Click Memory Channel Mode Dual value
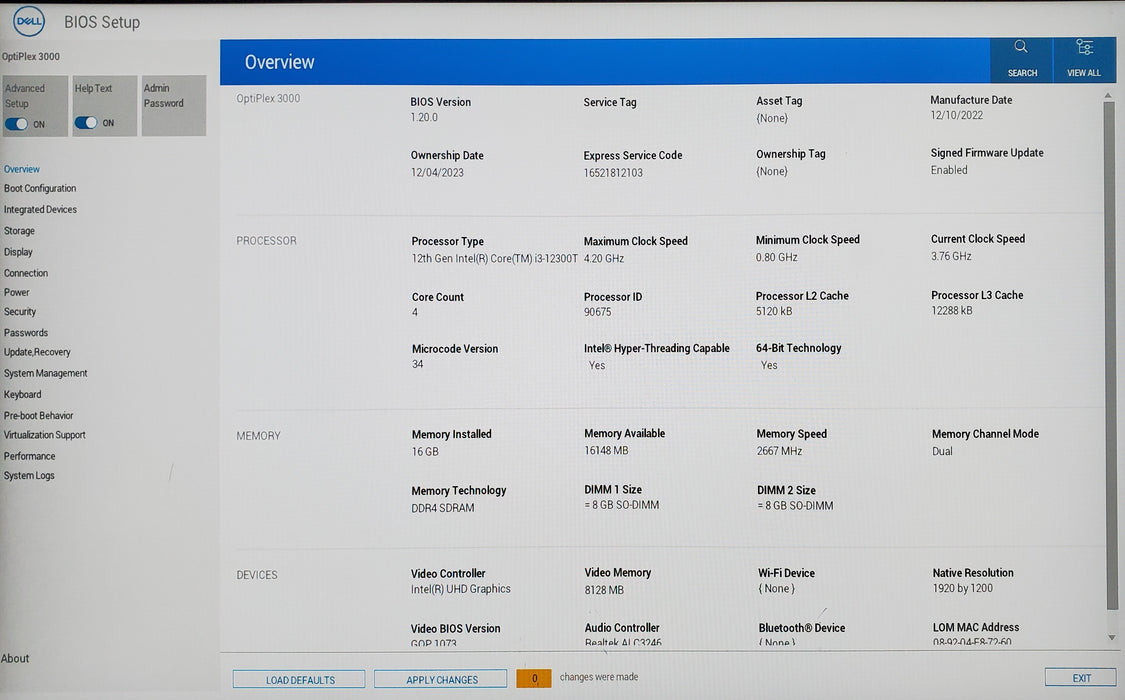 942,451
